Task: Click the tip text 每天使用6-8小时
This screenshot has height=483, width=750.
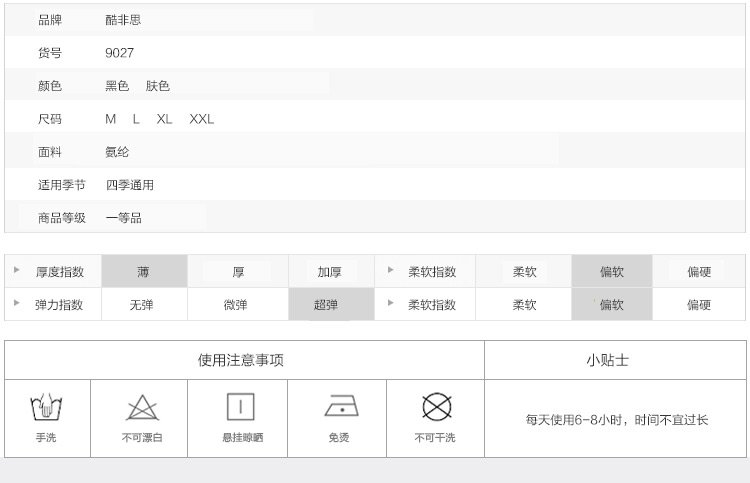Action: [574, 420]
